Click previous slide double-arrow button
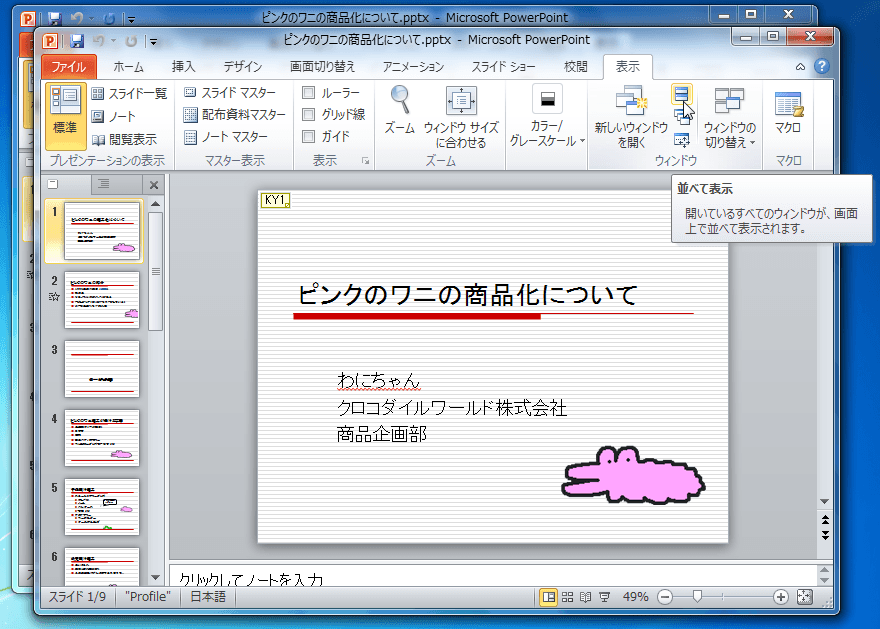Screen dimensions: 880x629 tap(825, 520)
